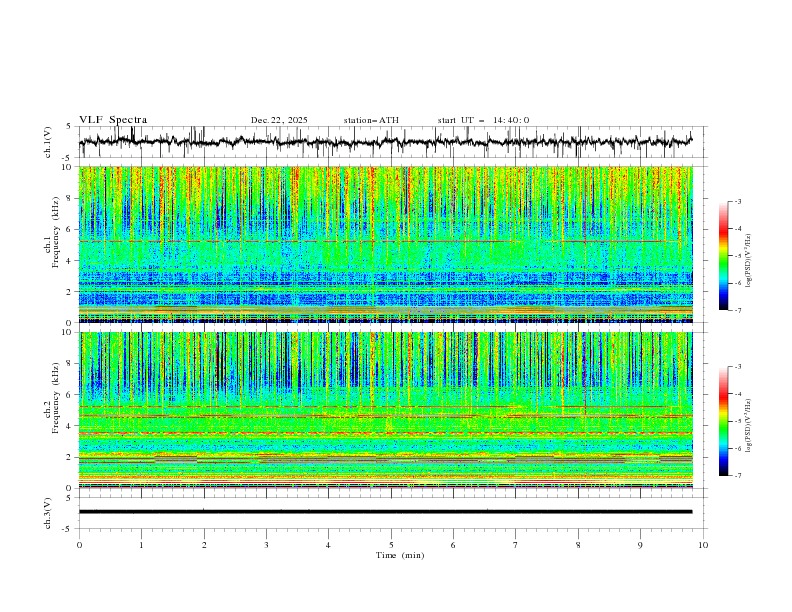Click the ch.2 color bar "log(PSD)(V²/Hz)" label
Screen dimensions: 792x612
[749, 426]
